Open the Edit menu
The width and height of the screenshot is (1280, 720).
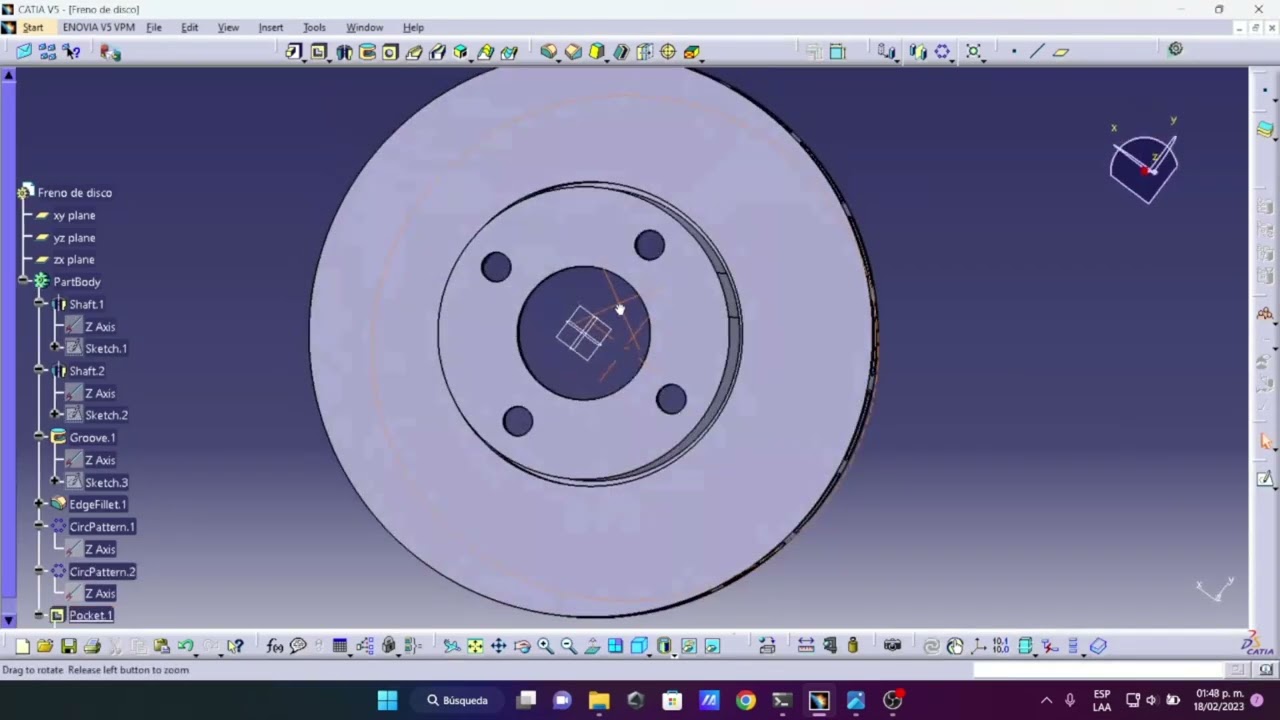point(190,27)
